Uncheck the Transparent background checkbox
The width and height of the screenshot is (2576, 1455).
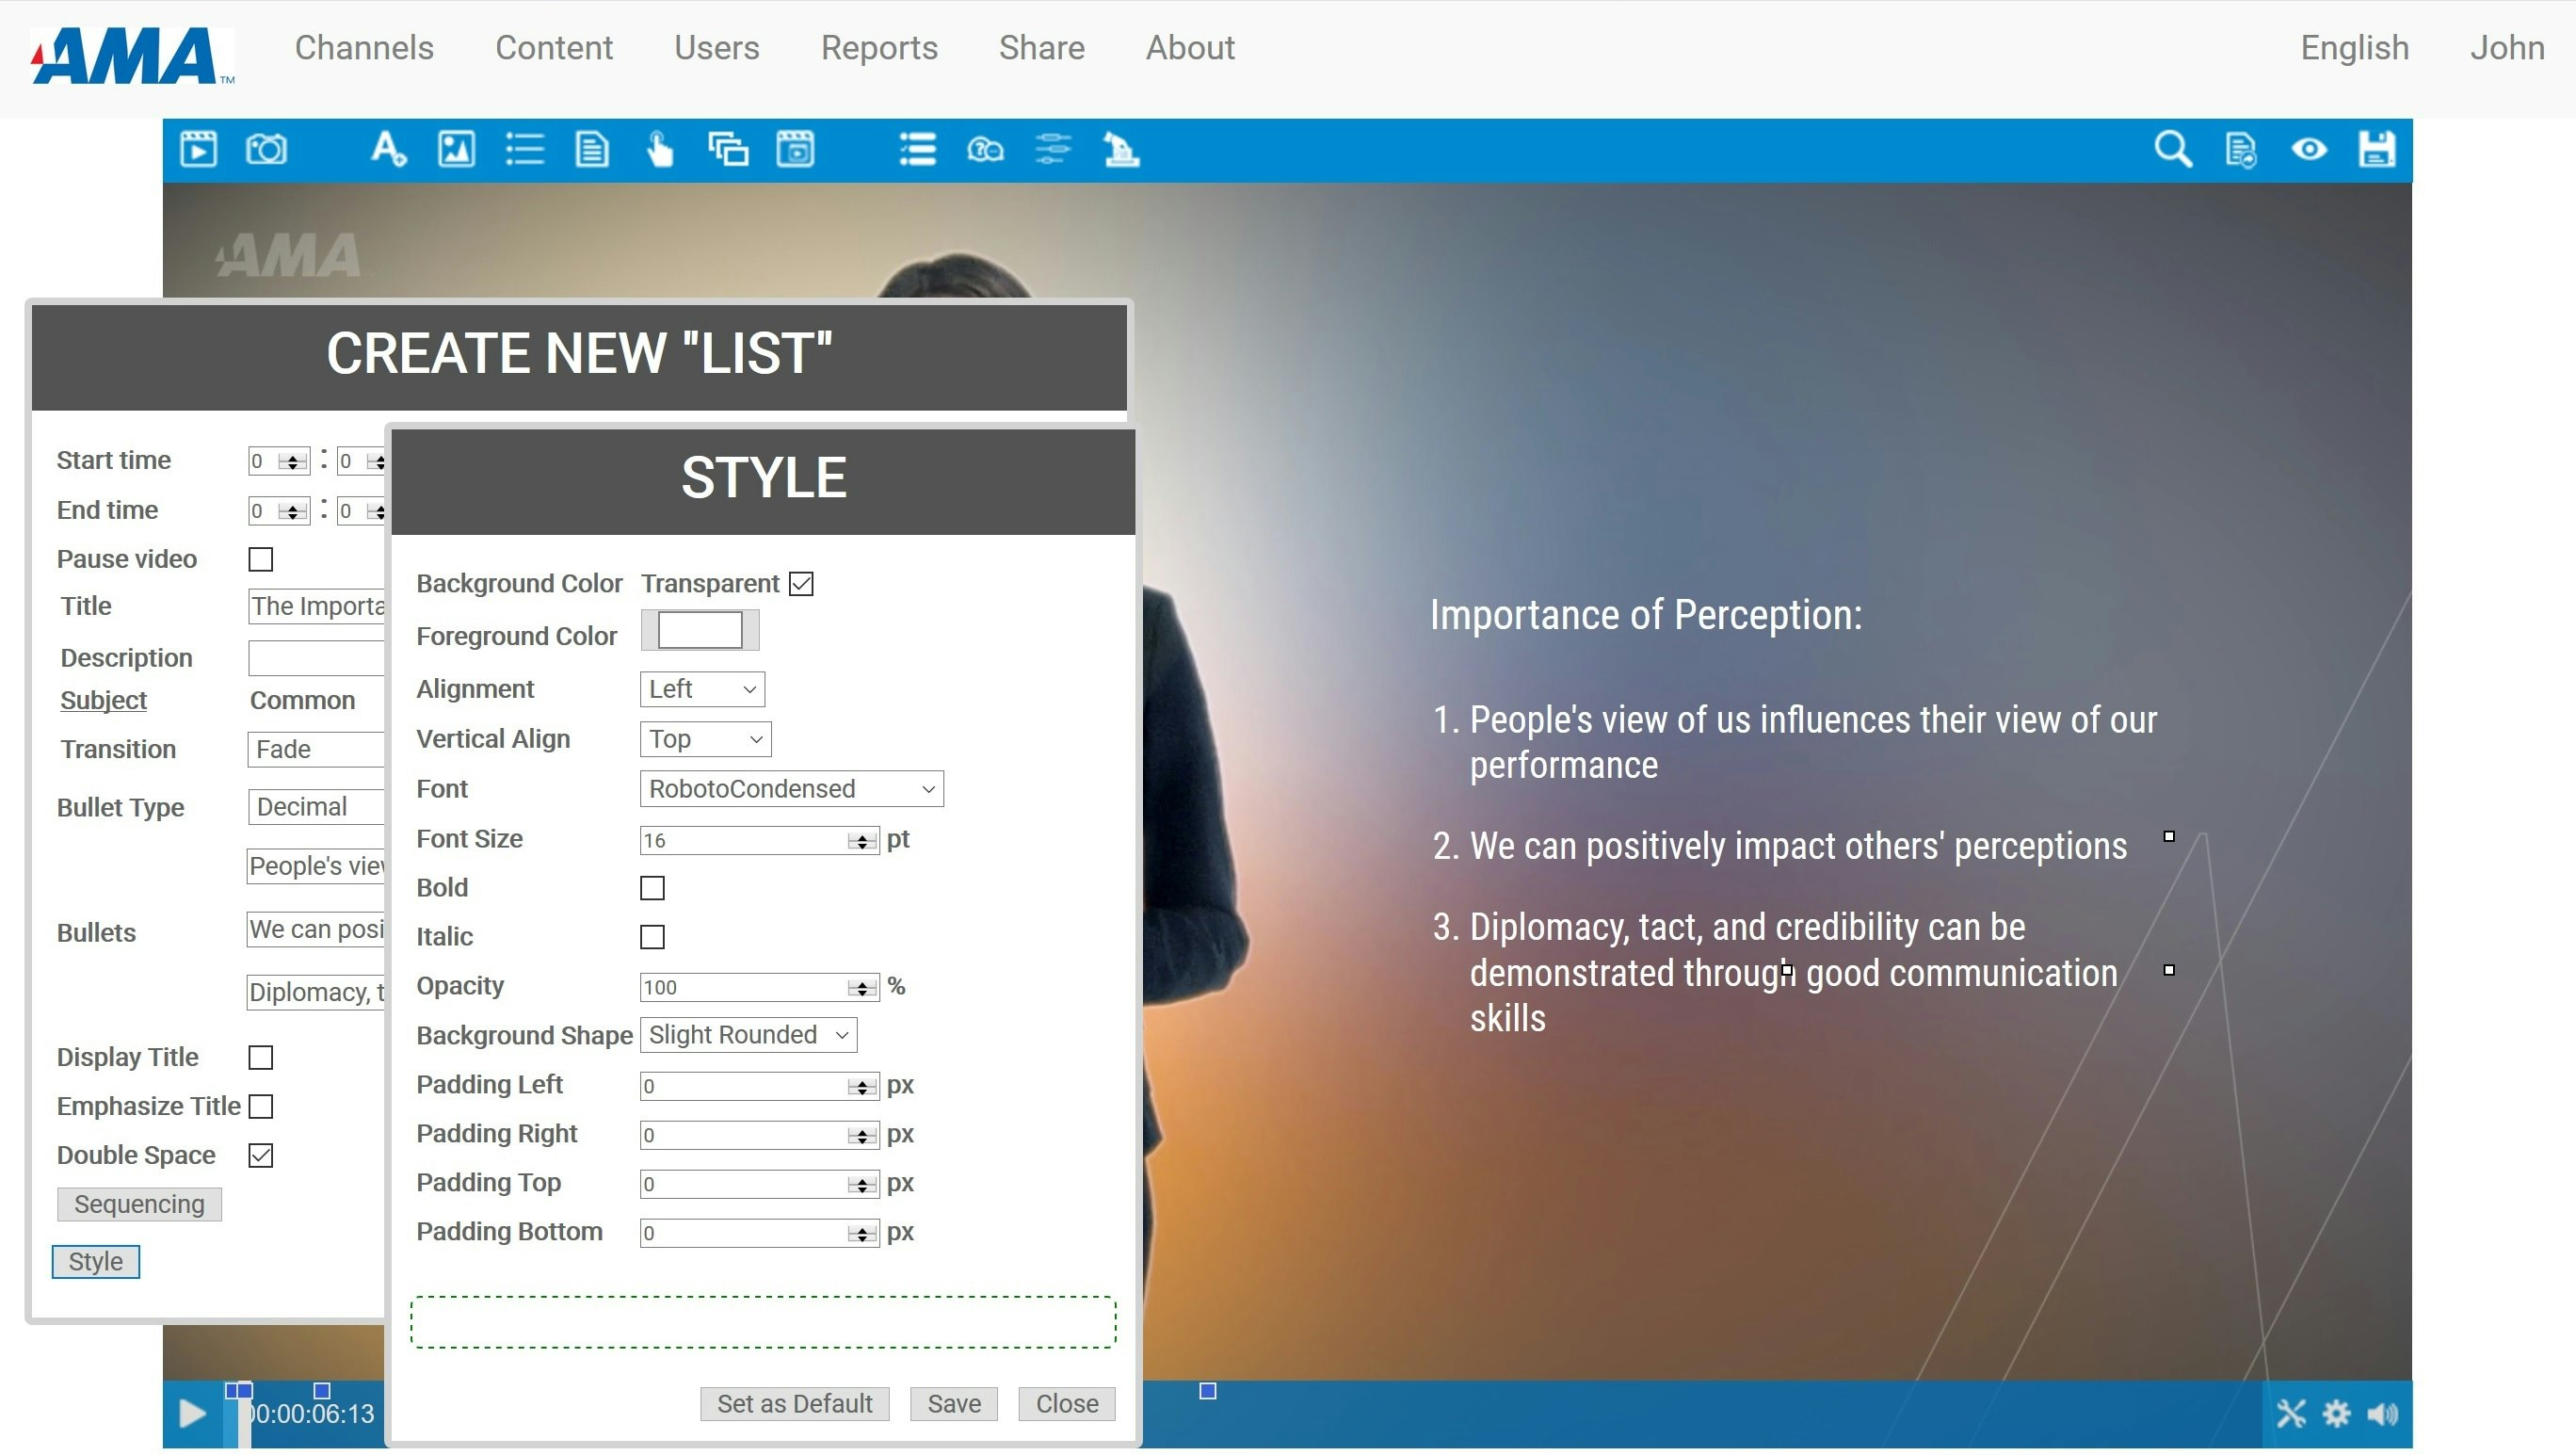pos(801,584)
